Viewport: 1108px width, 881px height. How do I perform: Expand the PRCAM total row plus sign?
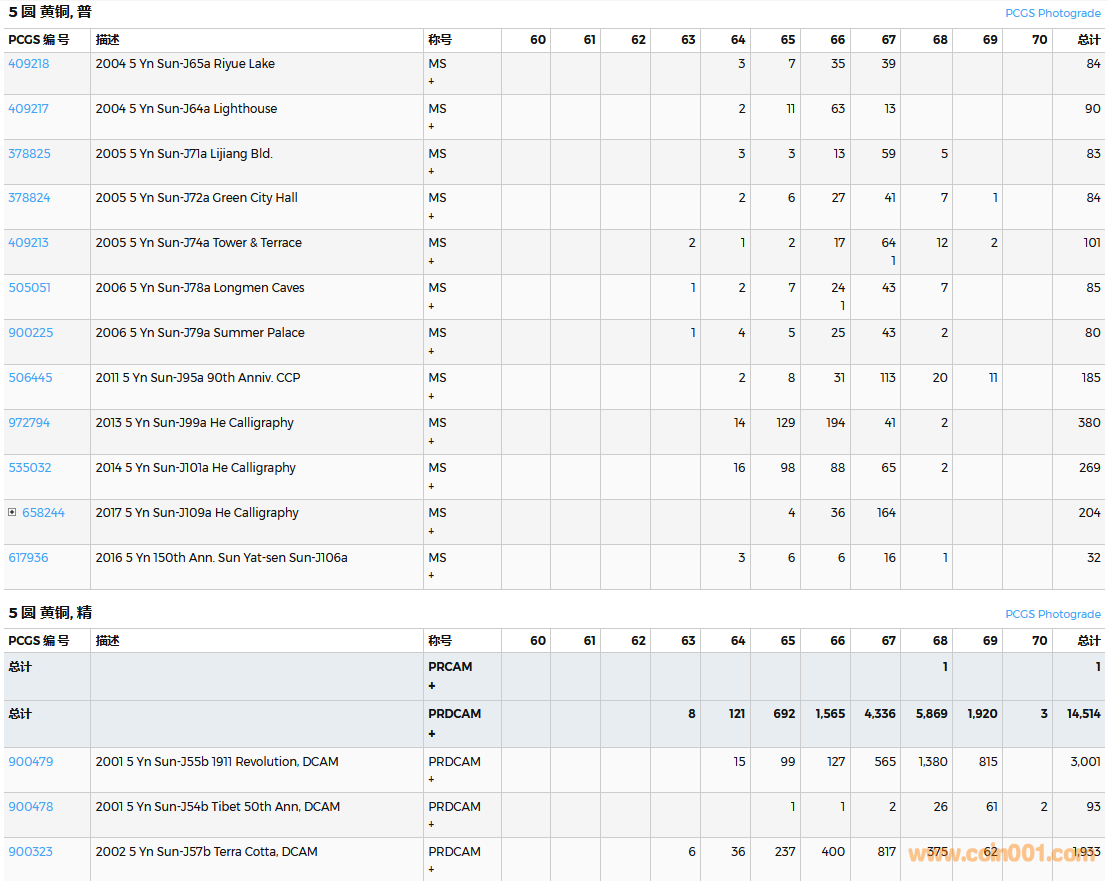coord(432,686)
